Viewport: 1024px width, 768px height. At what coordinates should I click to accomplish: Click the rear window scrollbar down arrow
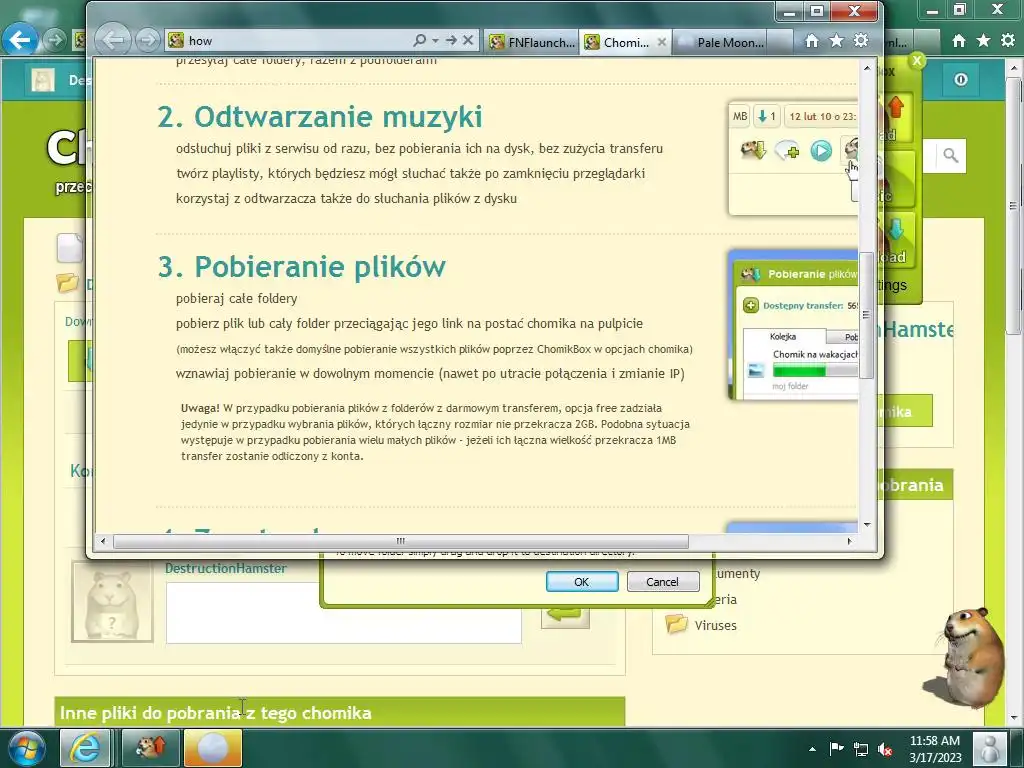pos(1014,718)
